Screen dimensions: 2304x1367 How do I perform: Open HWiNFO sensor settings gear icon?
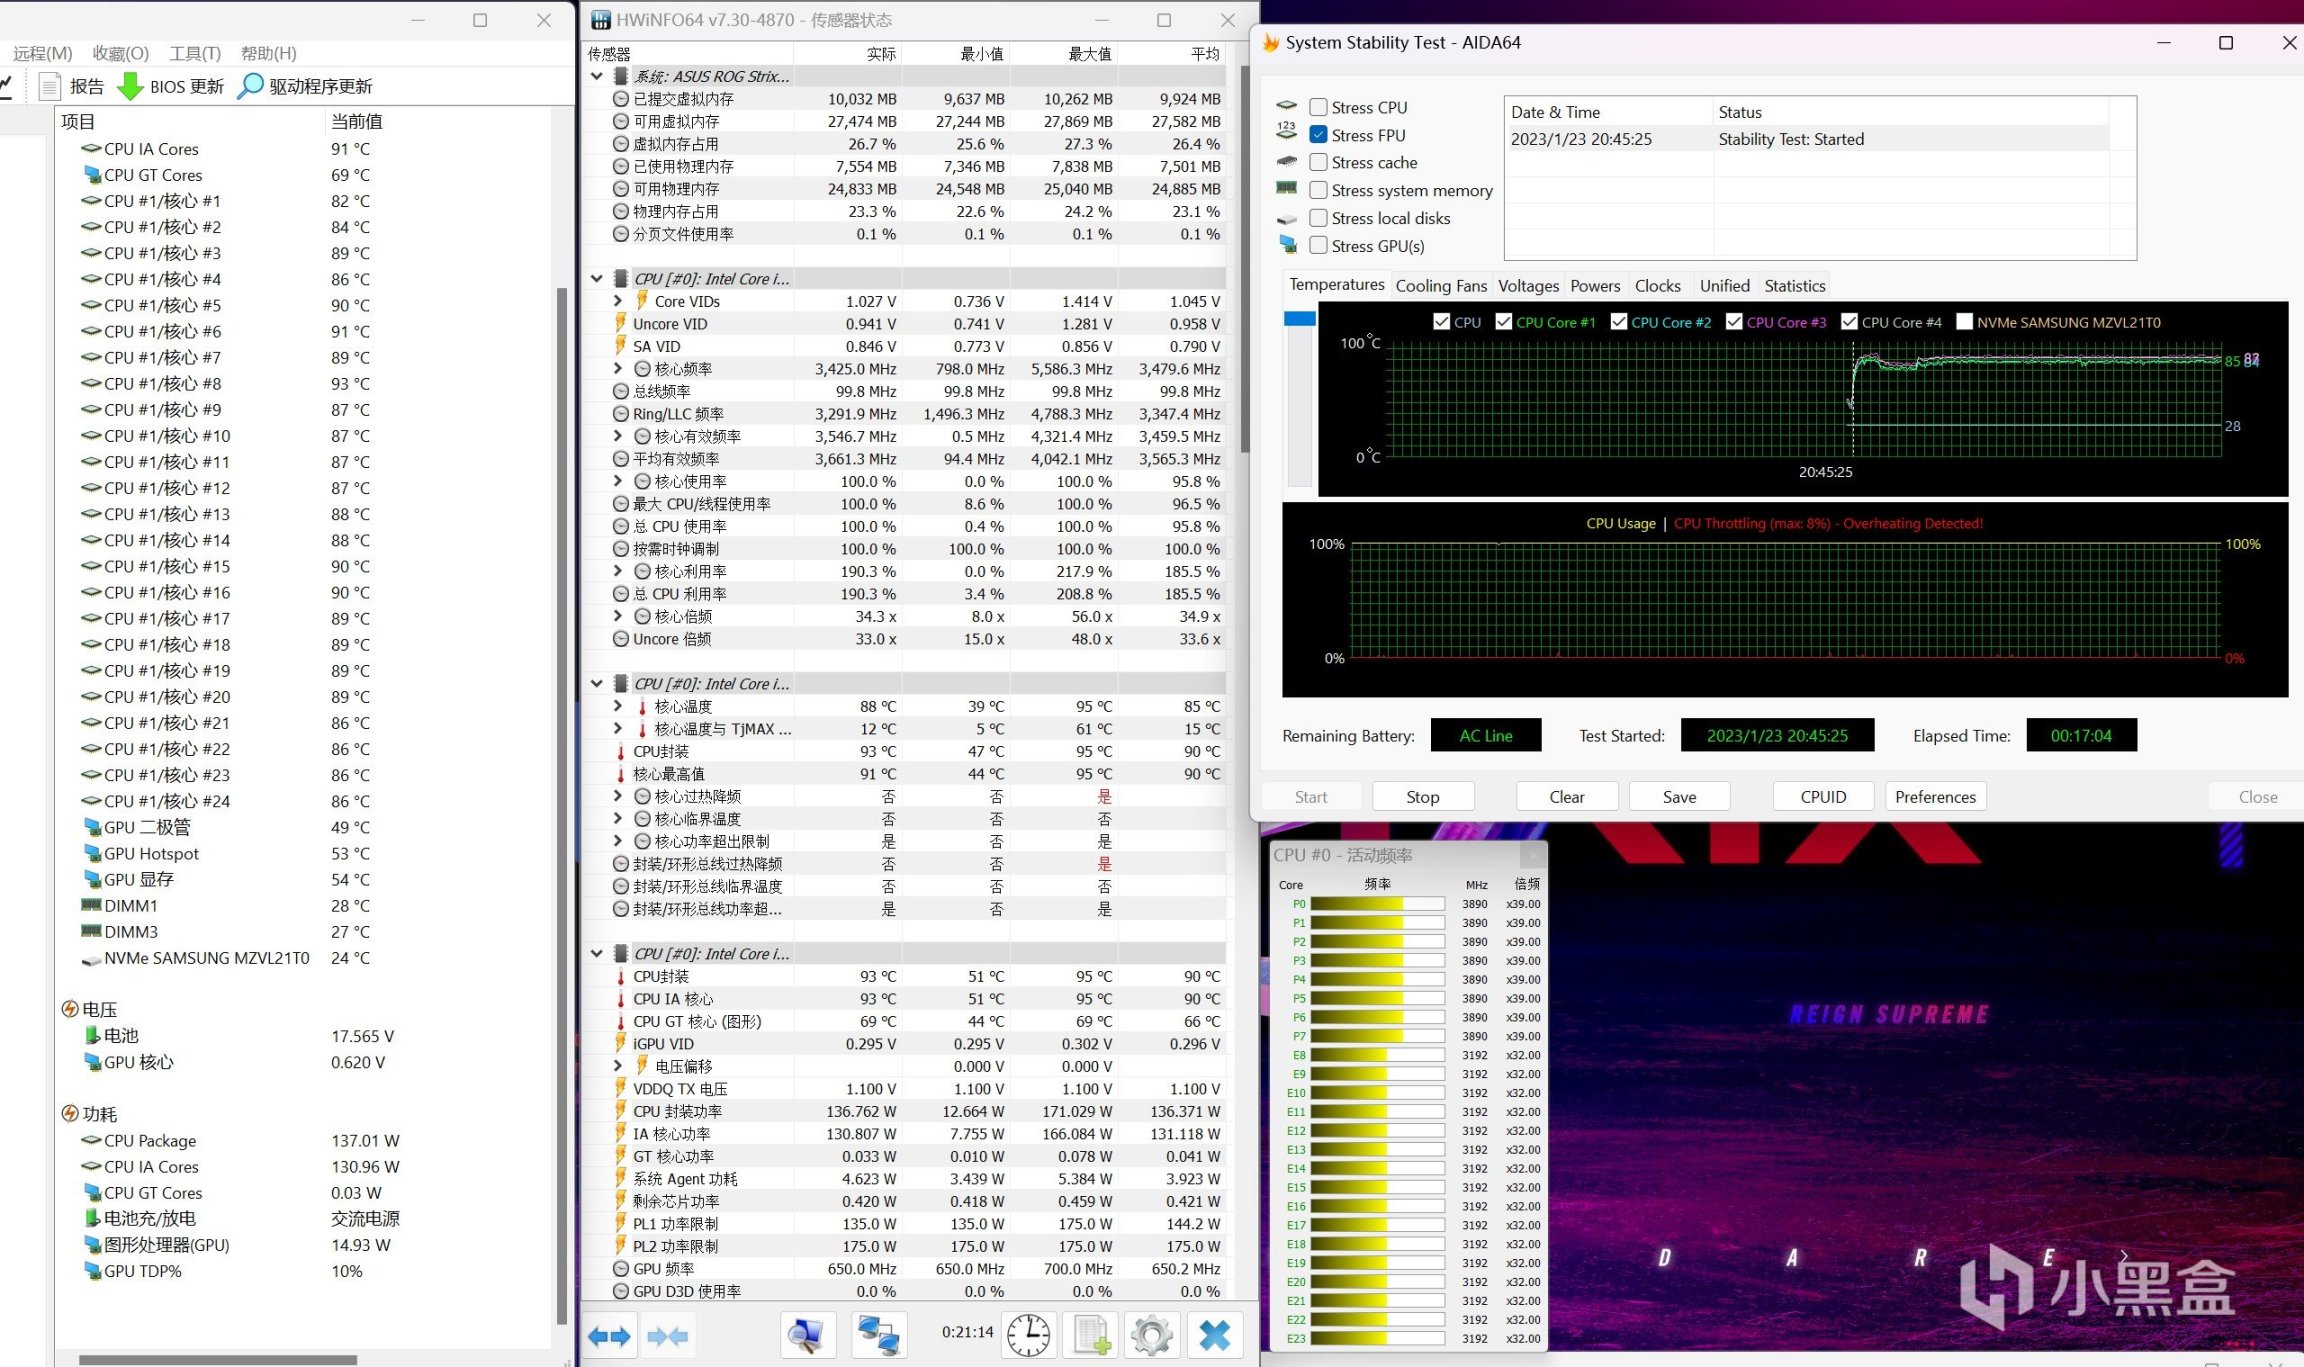pyautogui.click(x=1152, y=1336)
